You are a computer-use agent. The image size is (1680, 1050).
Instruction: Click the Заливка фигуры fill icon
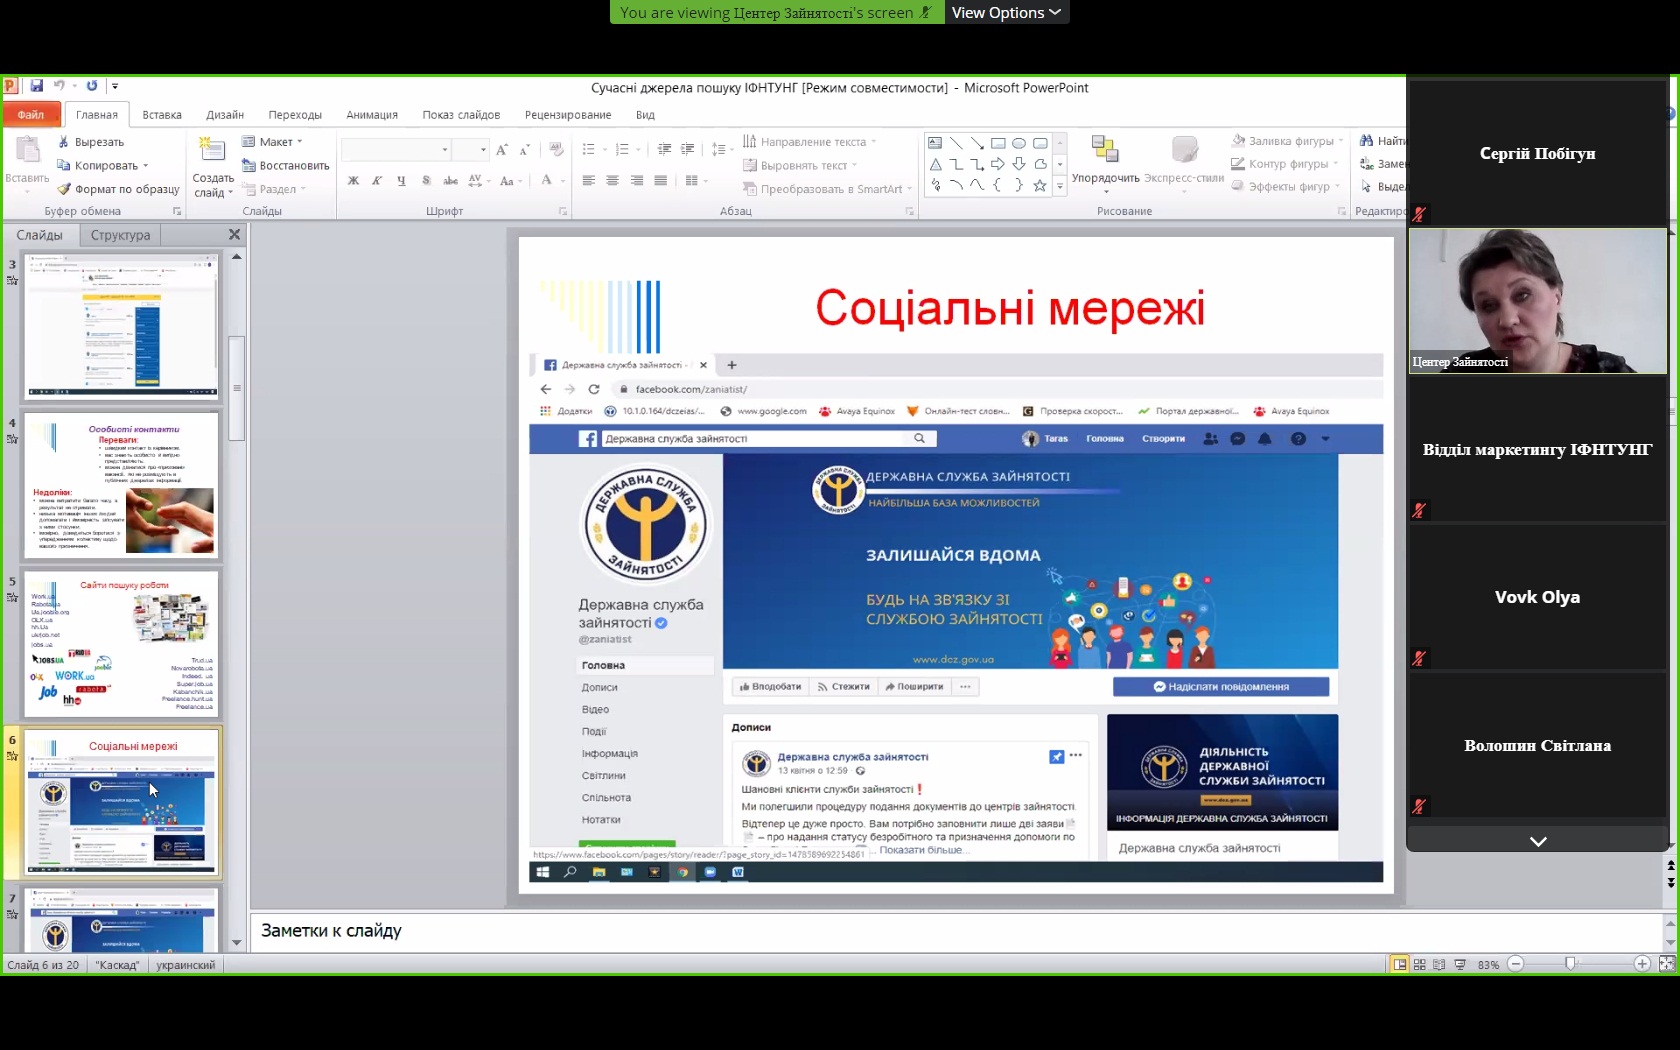[1240, 140]
